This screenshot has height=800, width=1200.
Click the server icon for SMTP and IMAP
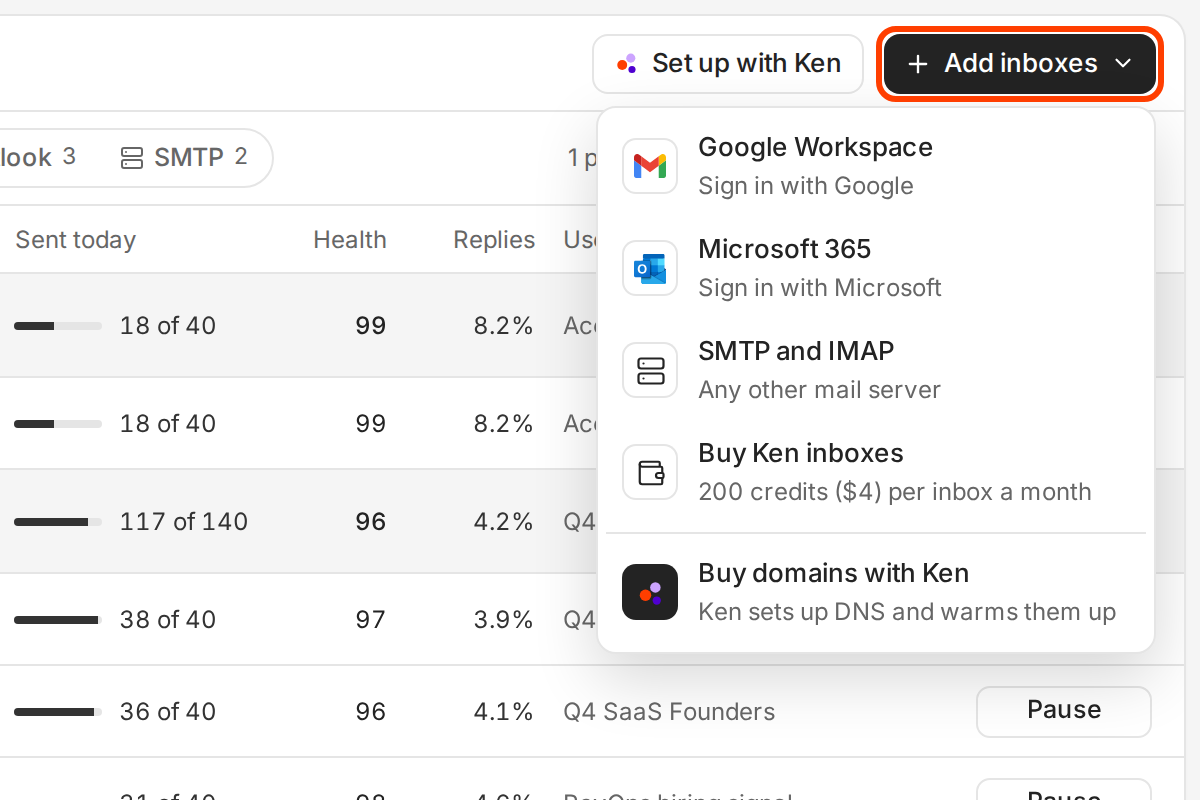pyautogui.click(x=650, y=370)
